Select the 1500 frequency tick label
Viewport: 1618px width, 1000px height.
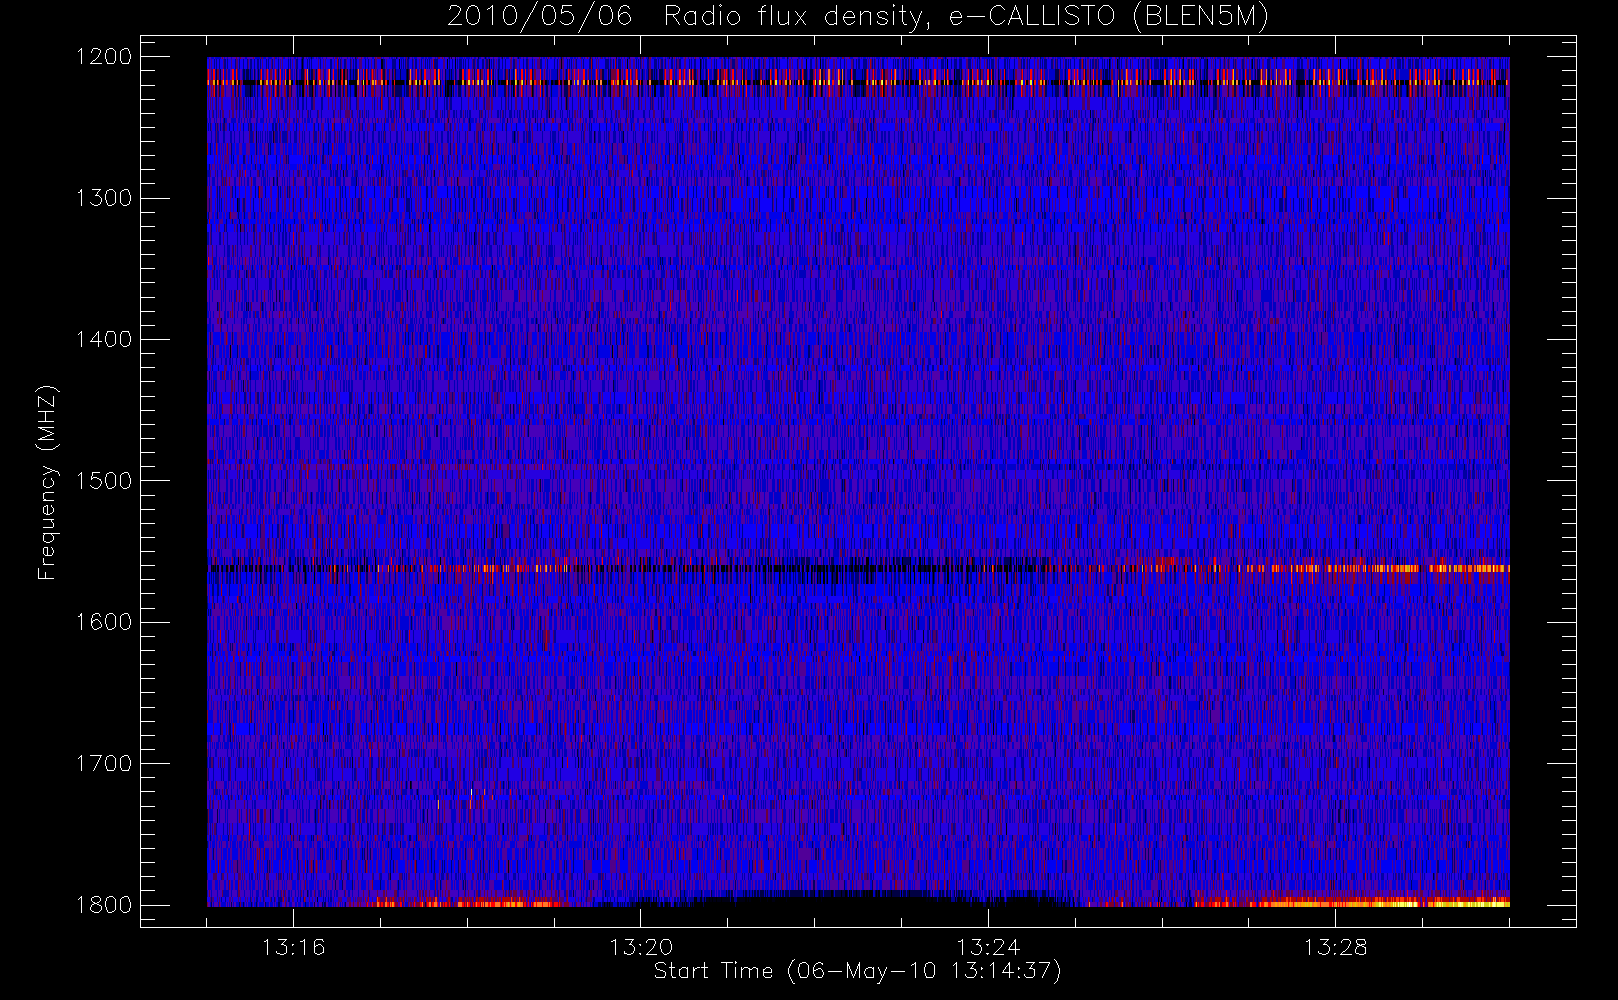pos(104,480)
